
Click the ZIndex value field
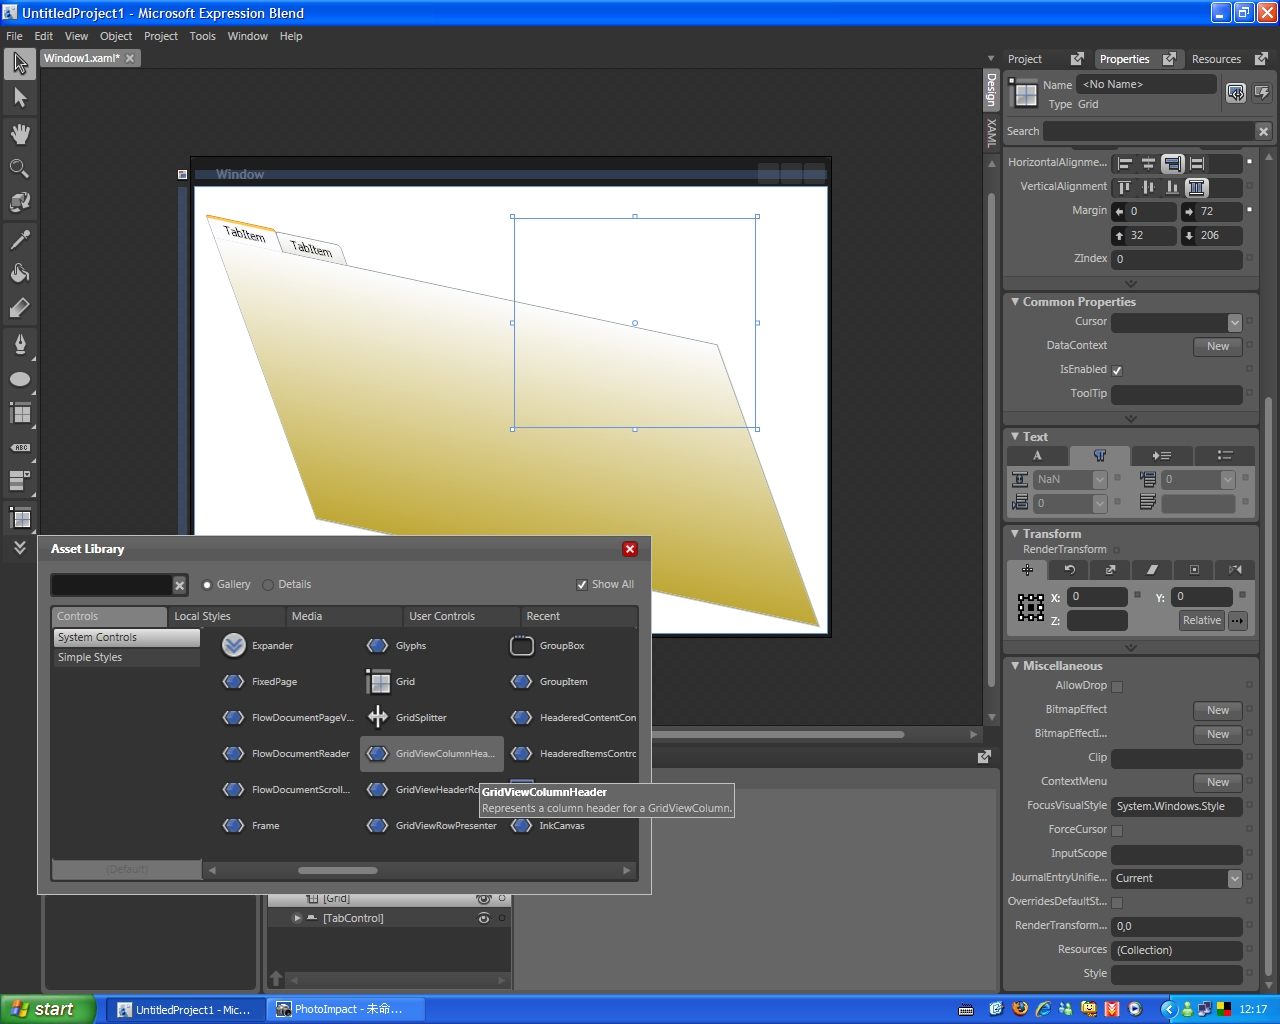[x=1176, y=259]
